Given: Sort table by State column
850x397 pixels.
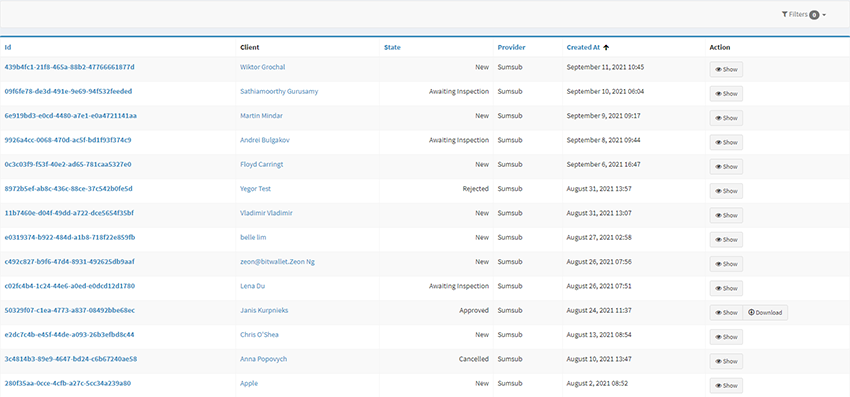Looking at the screenshot, I should tap(392, 47).
